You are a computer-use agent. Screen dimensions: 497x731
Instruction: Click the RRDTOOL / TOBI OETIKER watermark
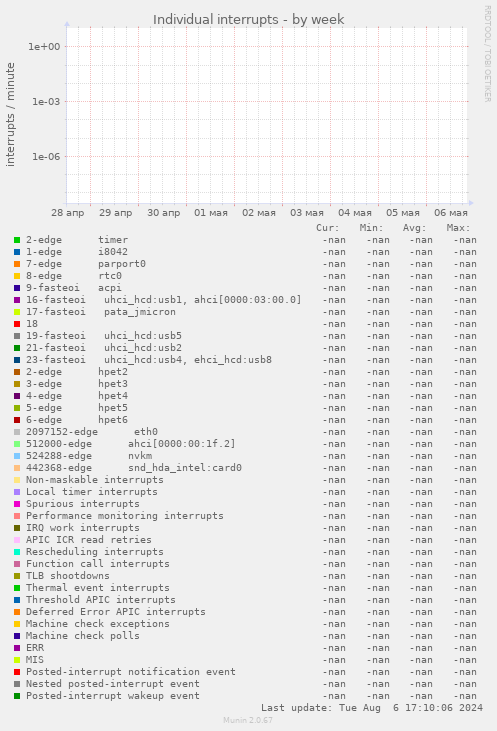tap(488, 54)
